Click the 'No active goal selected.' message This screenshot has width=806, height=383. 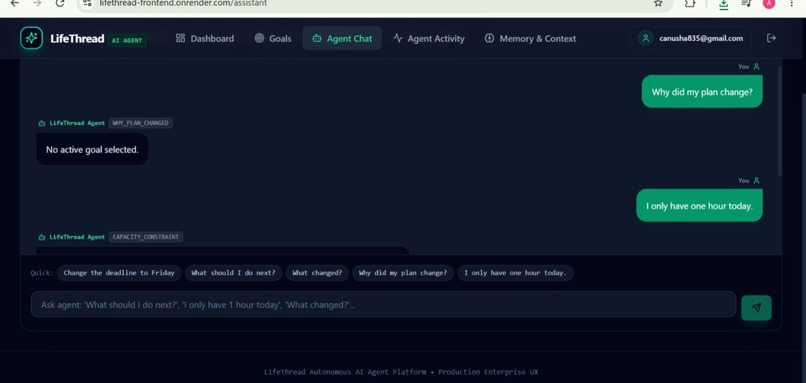pyautogui.click(x=93, y=150)
